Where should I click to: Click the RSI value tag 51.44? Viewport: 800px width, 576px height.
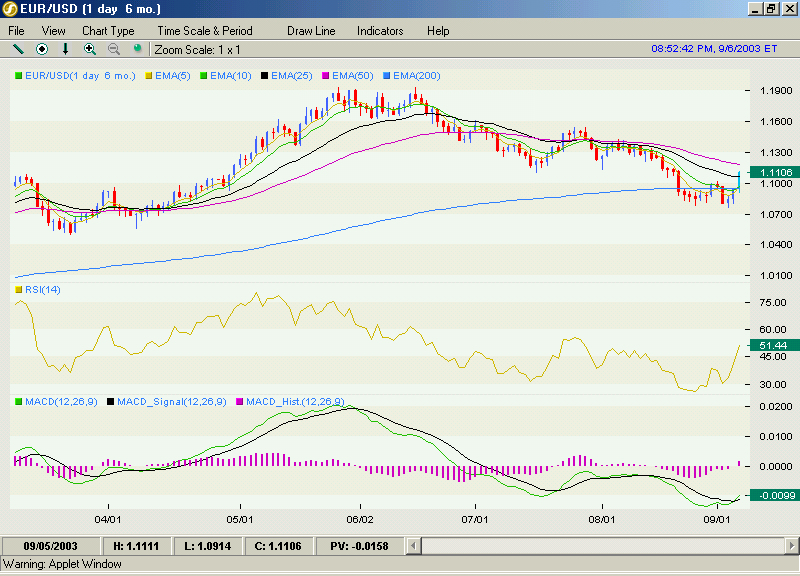click(x=775, y=345)
